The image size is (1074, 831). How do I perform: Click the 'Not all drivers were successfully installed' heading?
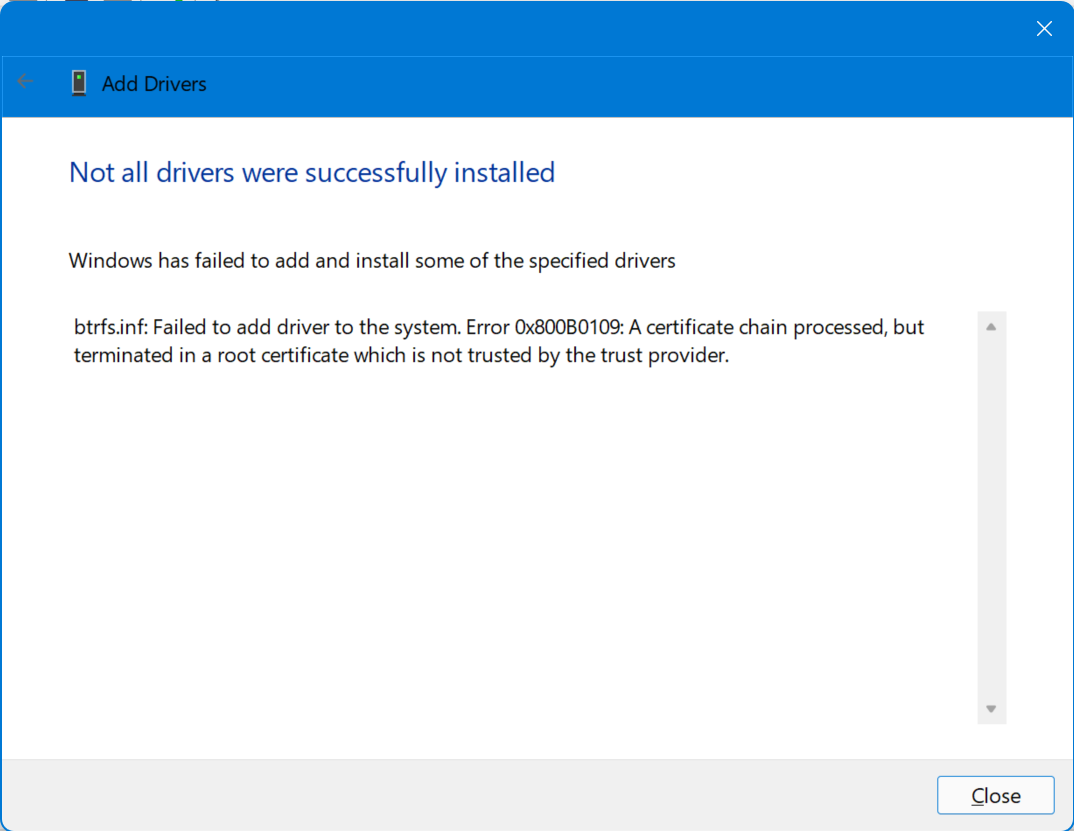point(312,173)
